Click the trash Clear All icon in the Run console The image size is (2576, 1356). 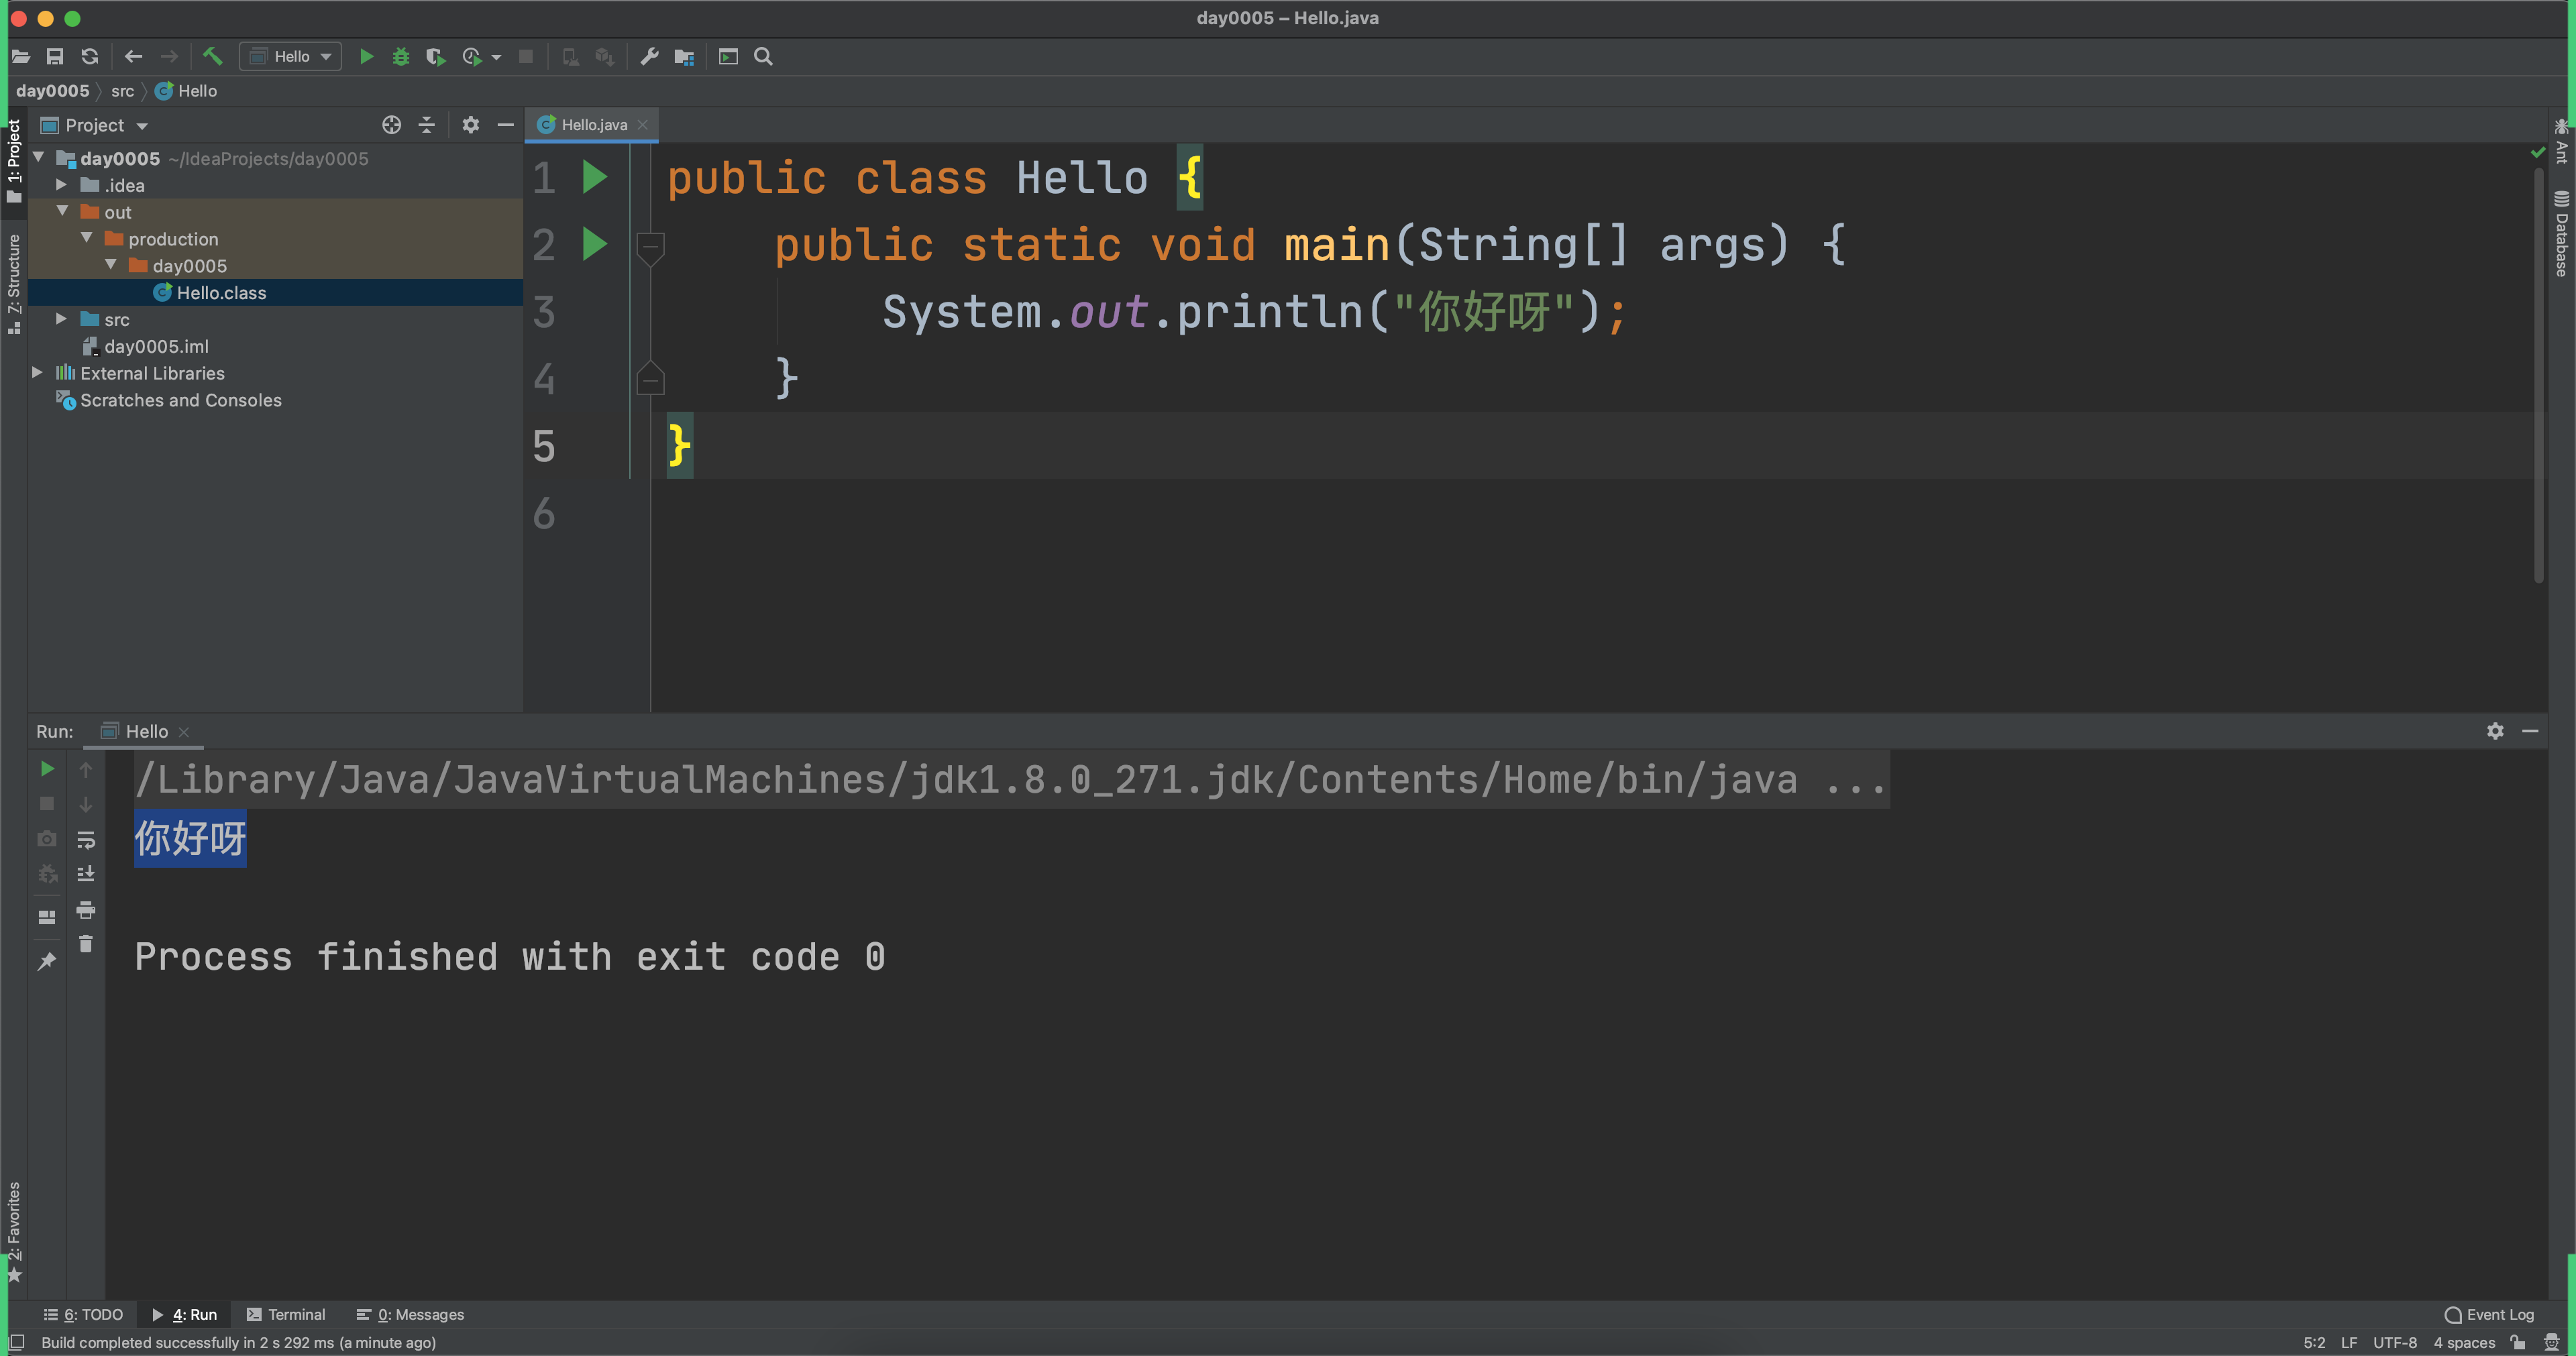click(86, 944)
